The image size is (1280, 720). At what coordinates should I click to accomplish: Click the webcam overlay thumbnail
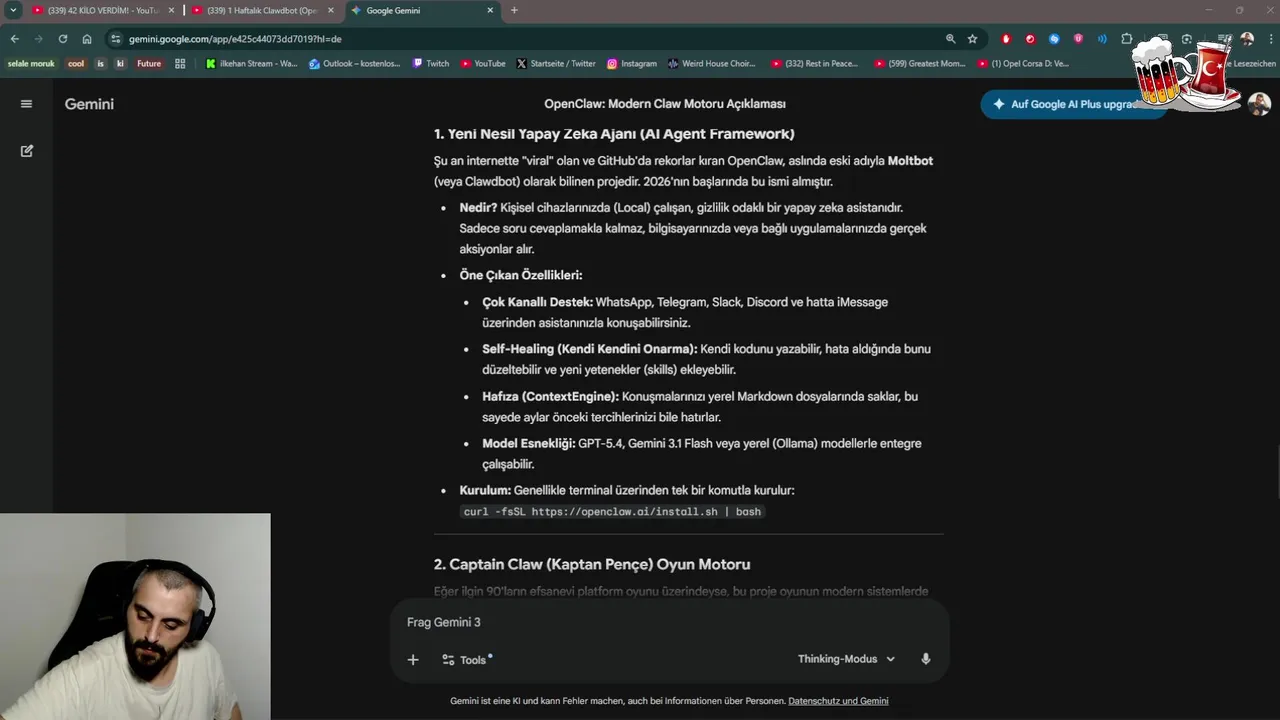(135, 617)
